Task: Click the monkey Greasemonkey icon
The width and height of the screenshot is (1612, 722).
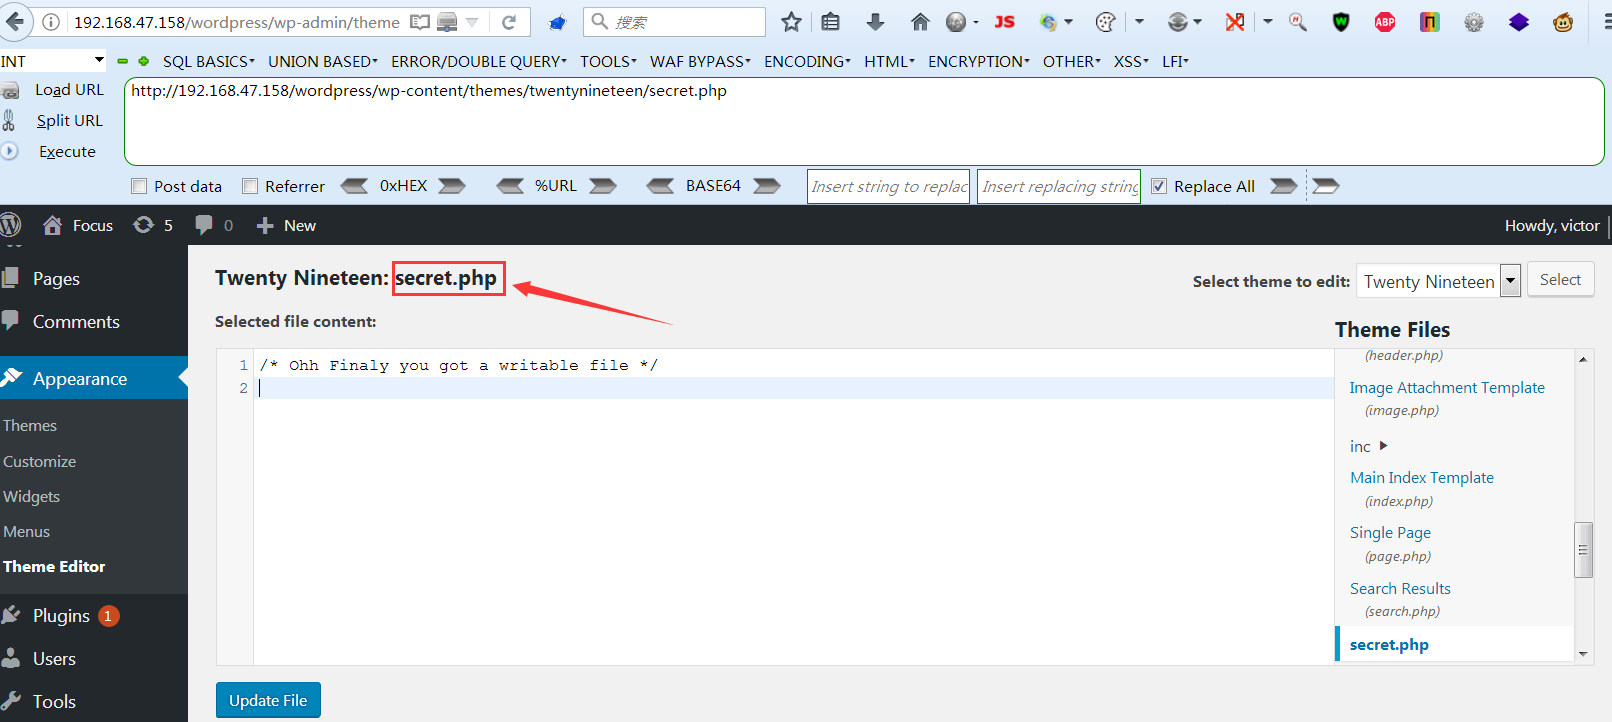Action: tap(1563, 22)
